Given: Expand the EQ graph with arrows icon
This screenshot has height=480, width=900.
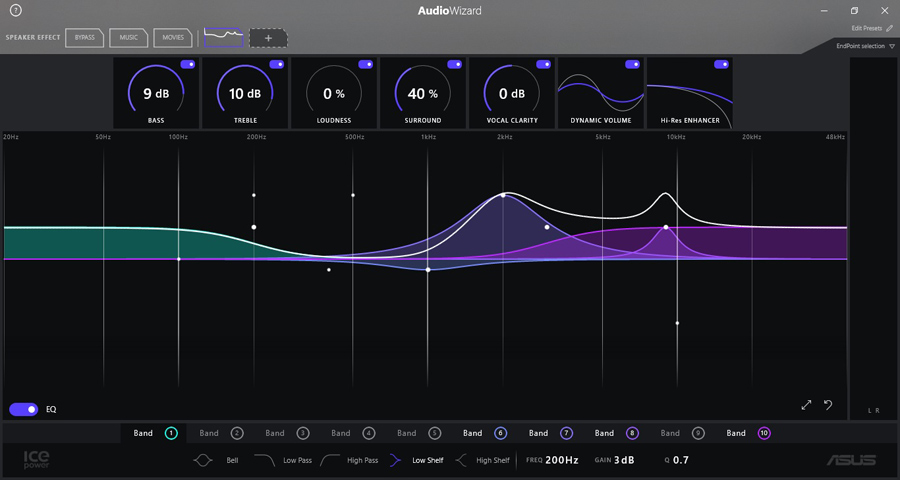Looking at the screenshot, I should pos(806,405).
